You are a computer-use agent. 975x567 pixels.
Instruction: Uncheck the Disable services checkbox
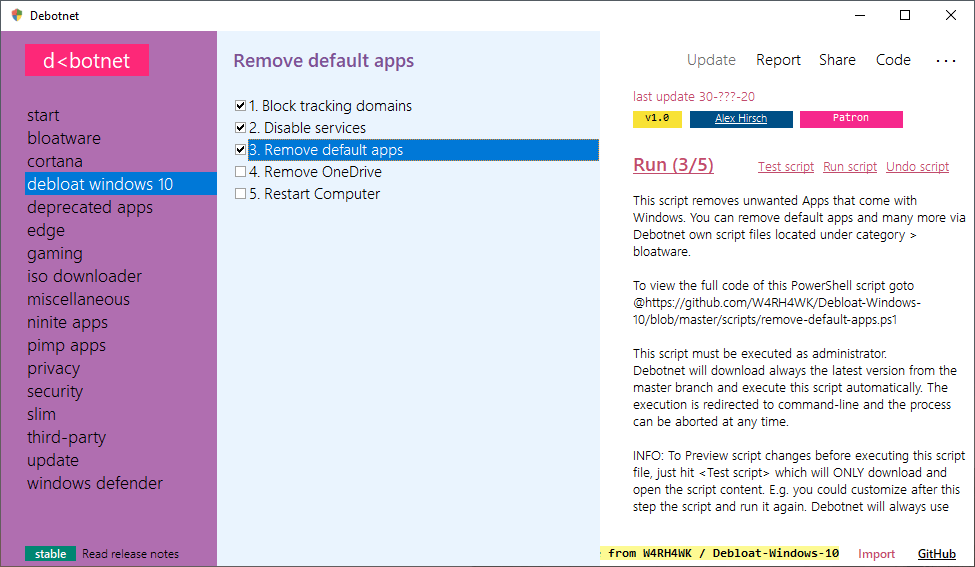coord(240,127)
